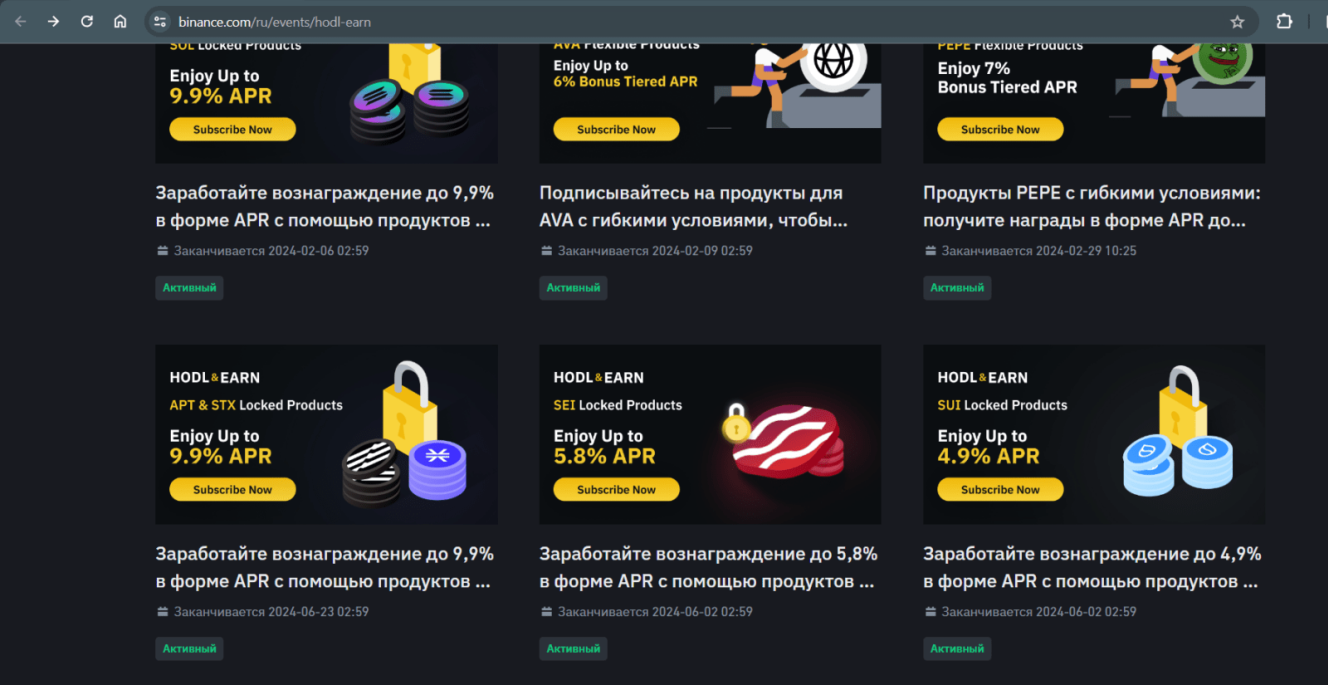Subscribe Now on SUI Locked Products banner
The image size is (1328, 685).
(x=1000, y=490)
